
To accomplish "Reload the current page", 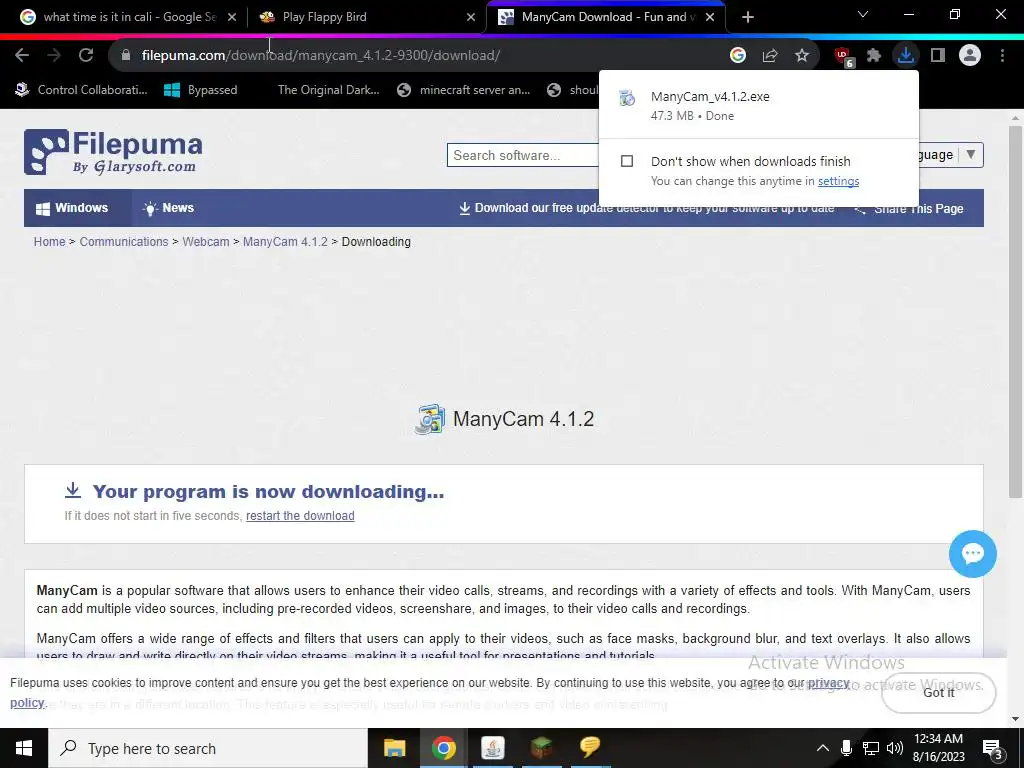I will pyautogui.click(x=86, y=56).
